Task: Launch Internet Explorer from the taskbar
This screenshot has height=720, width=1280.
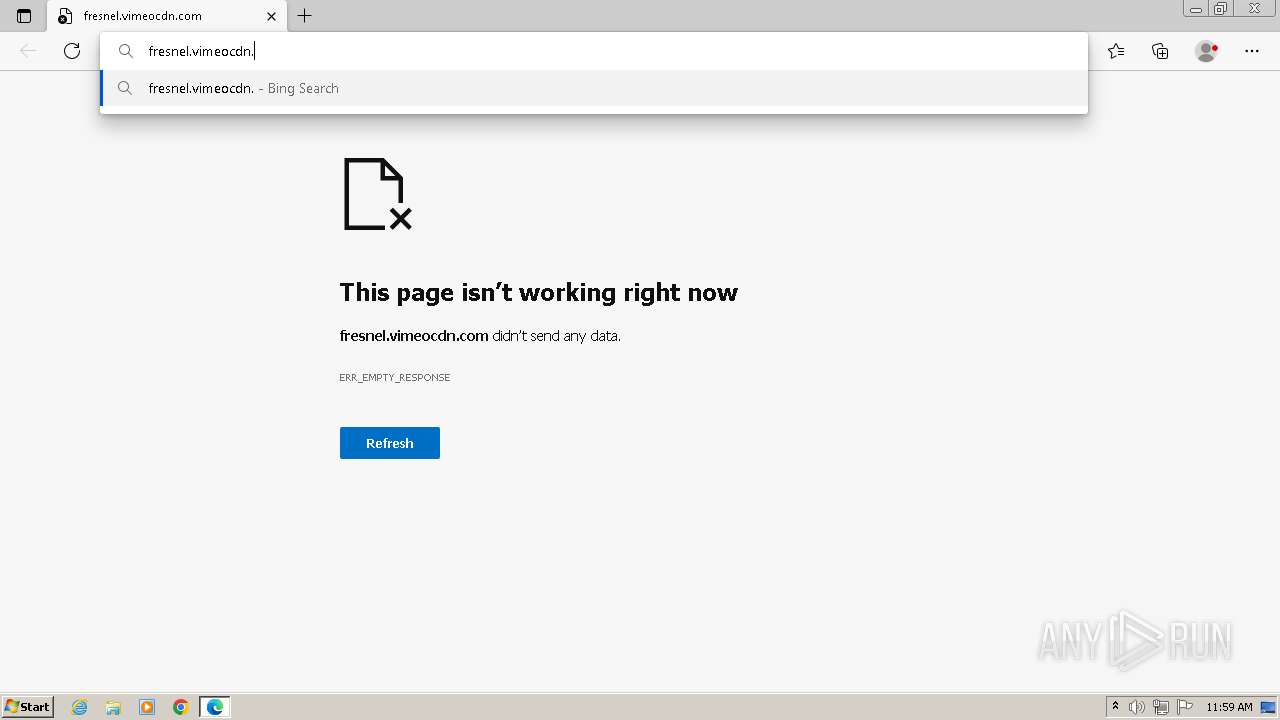Action: tap(80, 707)
